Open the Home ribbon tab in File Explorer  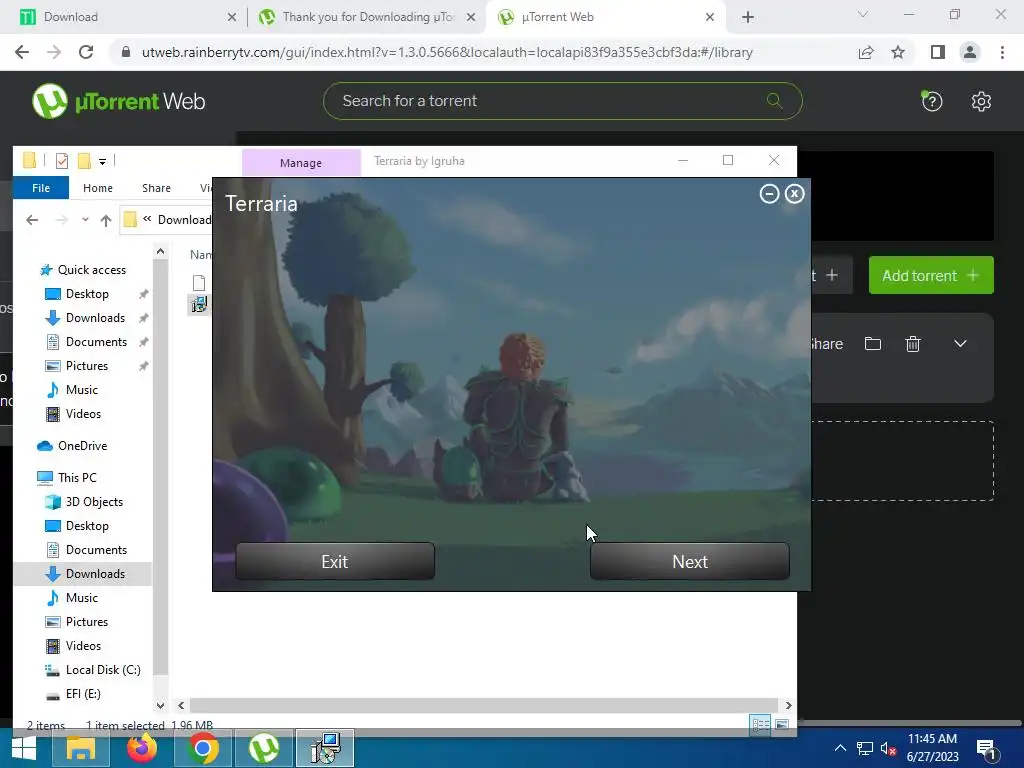[98, 188]
